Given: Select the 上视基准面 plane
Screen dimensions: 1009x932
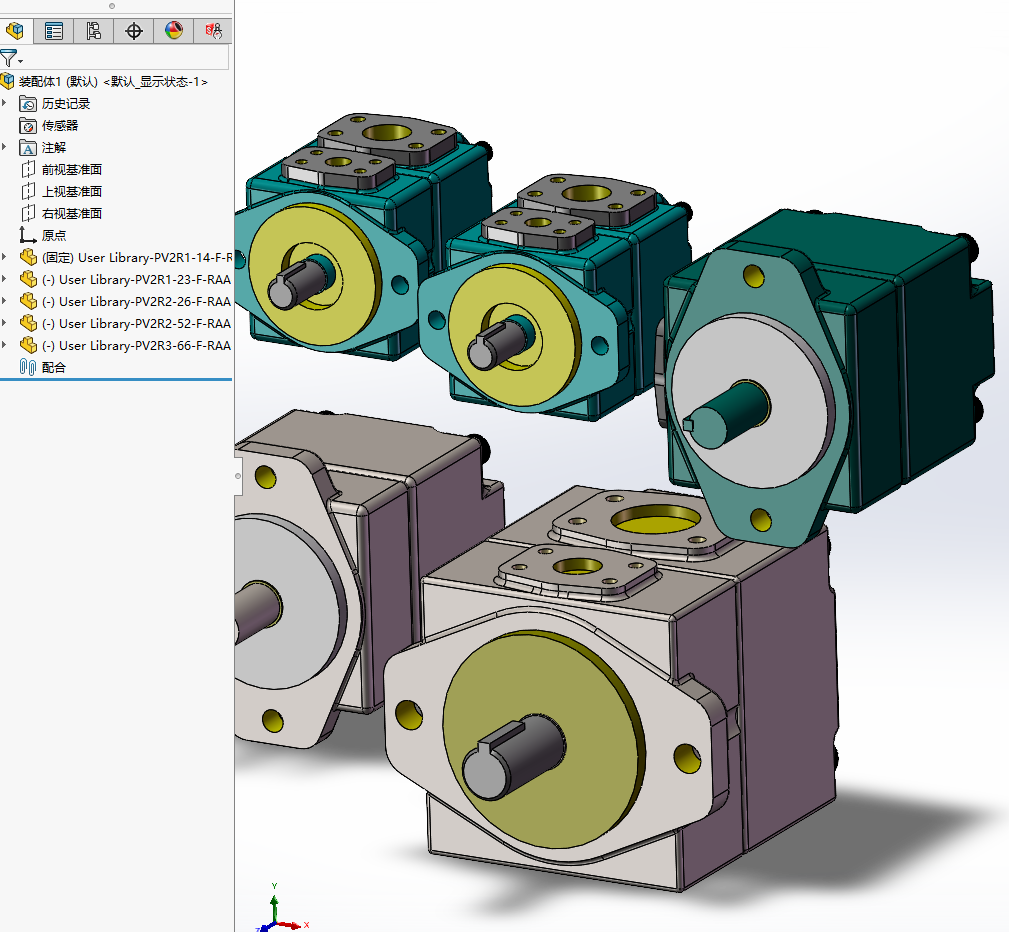Looking at the screenshot, I should tap(72, 191).
